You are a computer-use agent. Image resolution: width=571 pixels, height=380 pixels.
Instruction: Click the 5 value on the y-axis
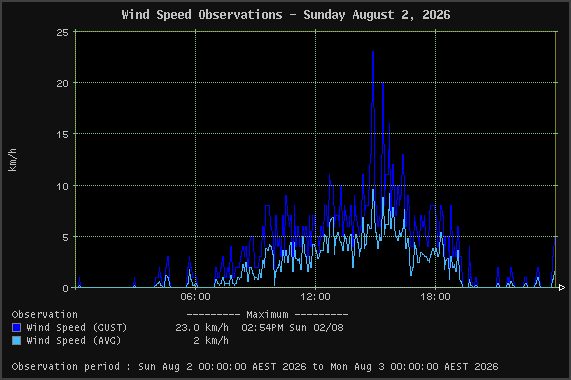[x=65, y=238]
